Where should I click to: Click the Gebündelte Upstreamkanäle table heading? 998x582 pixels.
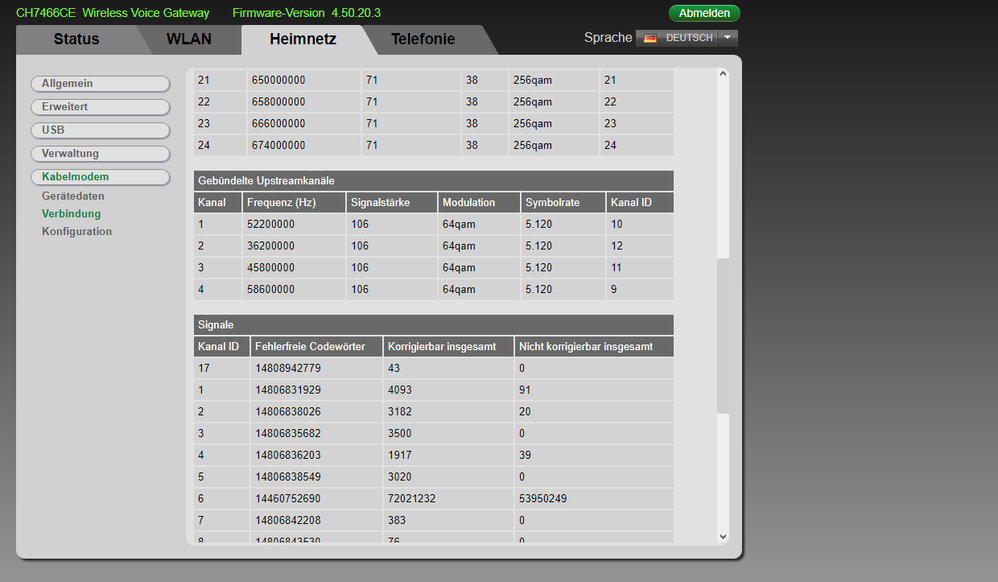pyautogui.click(x=433, y=181)
